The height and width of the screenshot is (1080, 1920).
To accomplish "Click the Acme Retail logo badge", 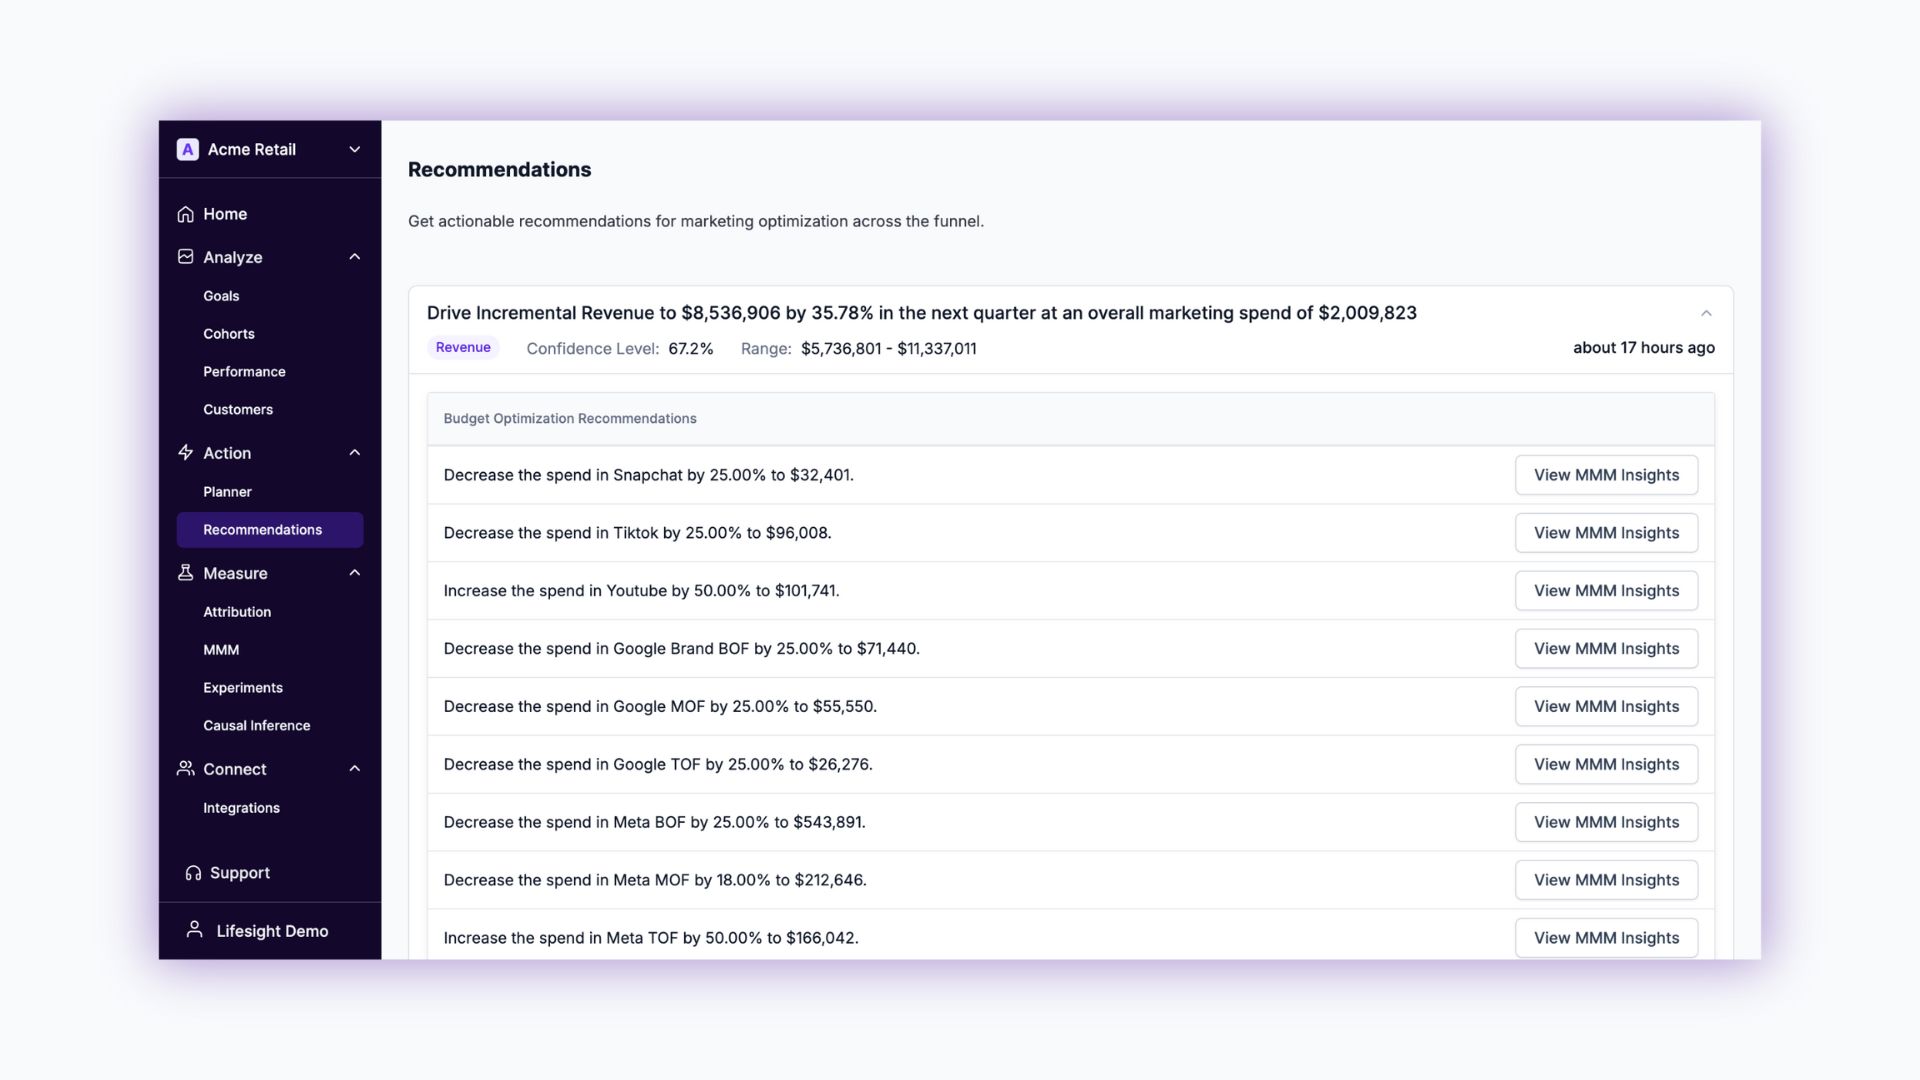I will pyautogui.click(x=187, y=149).
